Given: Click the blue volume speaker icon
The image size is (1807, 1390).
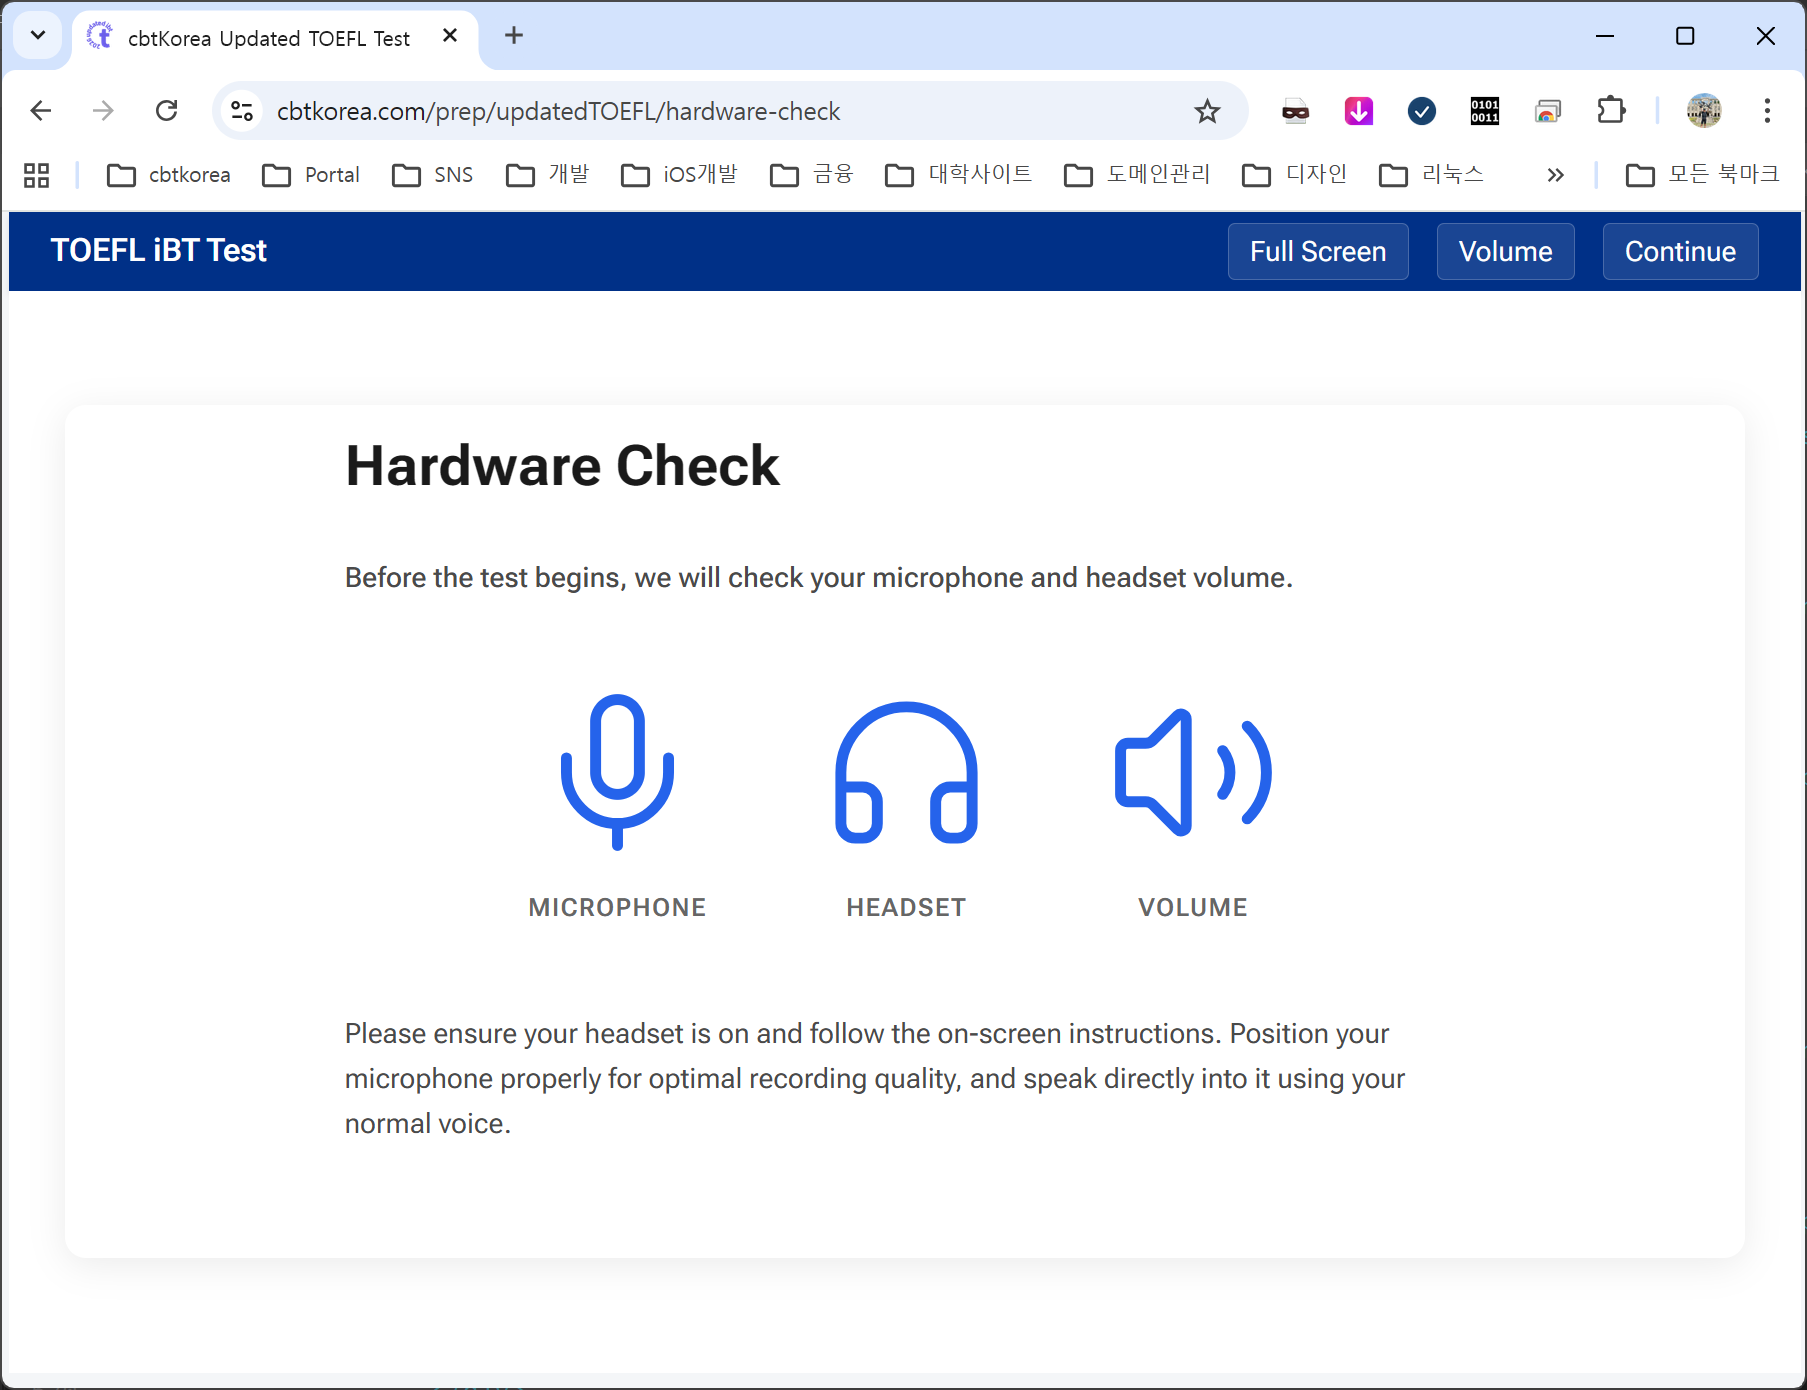Looking at the screenshot, I should click(x=1192, y=772).
